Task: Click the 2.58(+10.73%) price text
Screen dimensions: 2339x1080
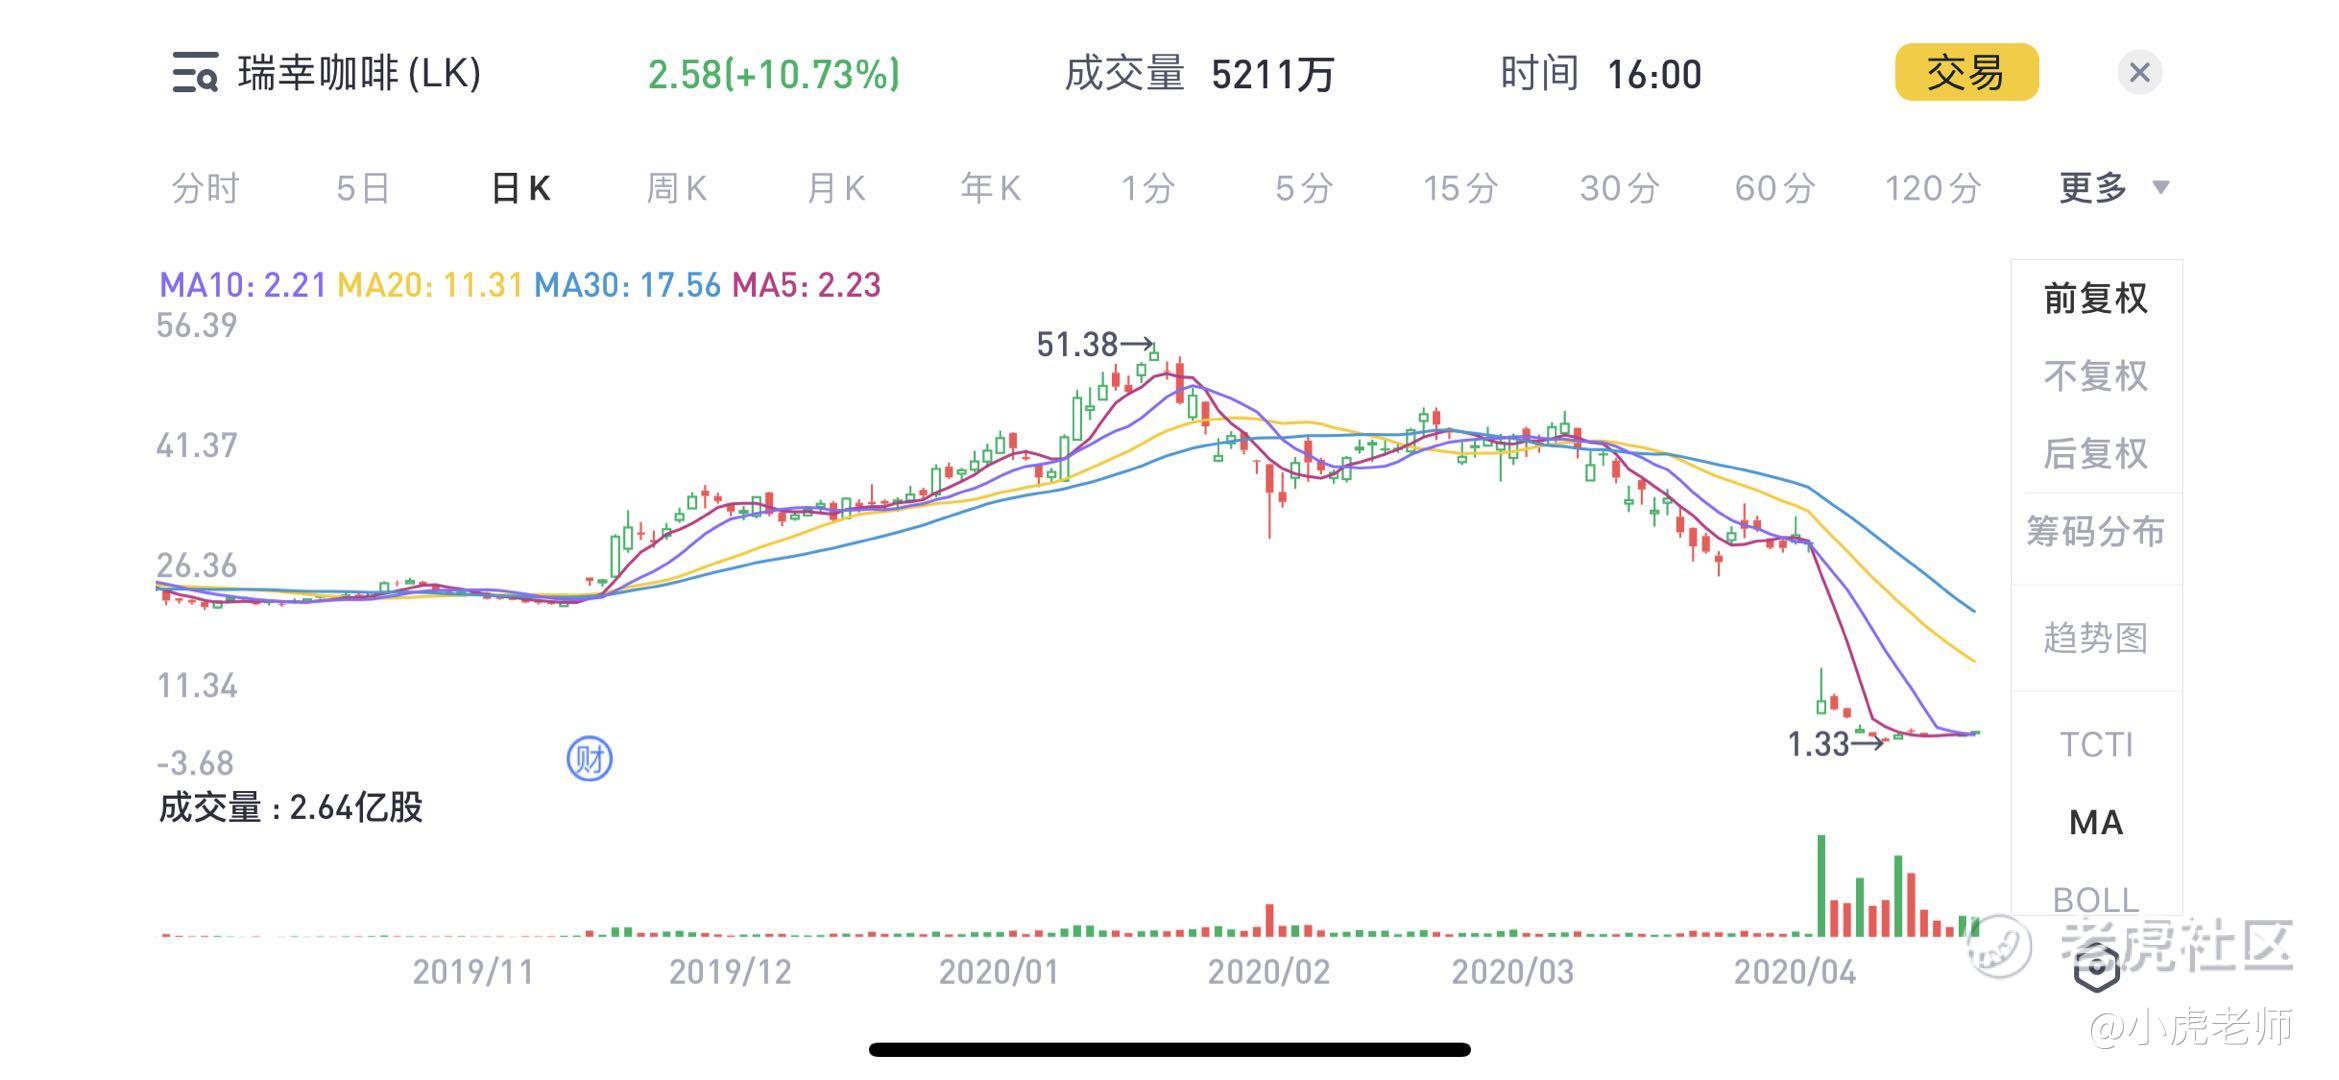Action: pos(774,74)
